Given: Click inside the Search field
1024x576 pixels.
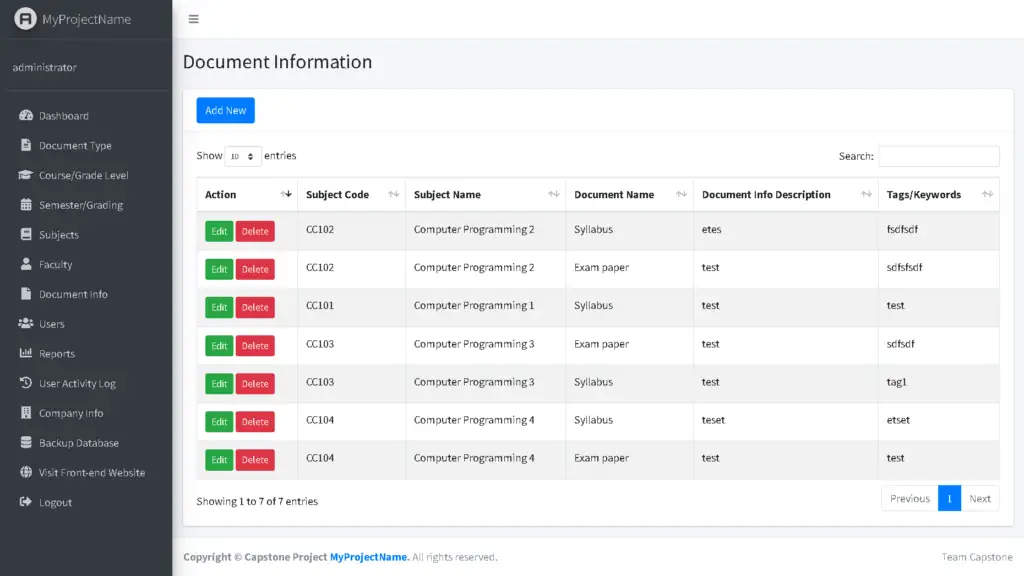Looking at the screenshot, I should [x=938, y=156].
